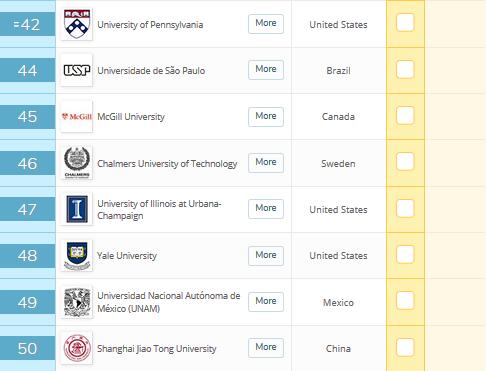Check the compare box for Shanghai Jiao Tong
The width and height of the screenshot is (486, 371).
coord(405,347)
